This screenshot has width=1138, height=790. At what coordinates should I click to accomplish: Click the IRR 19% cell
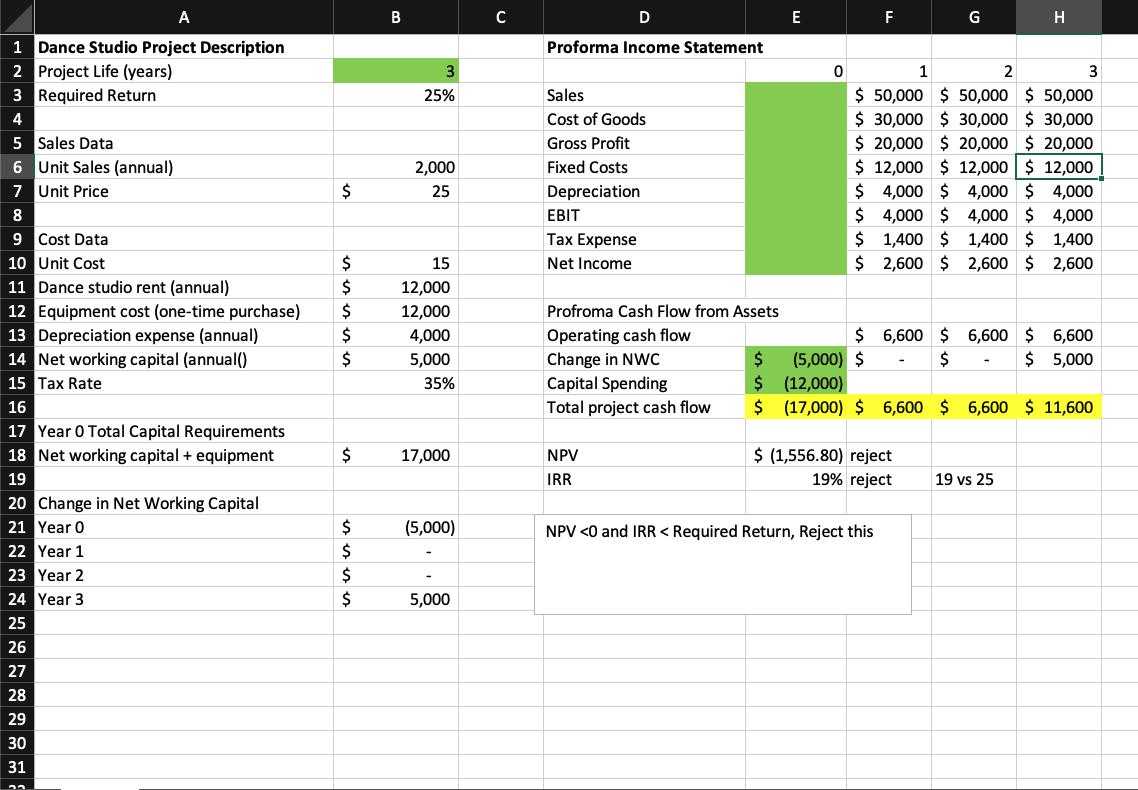pos(795,479)
